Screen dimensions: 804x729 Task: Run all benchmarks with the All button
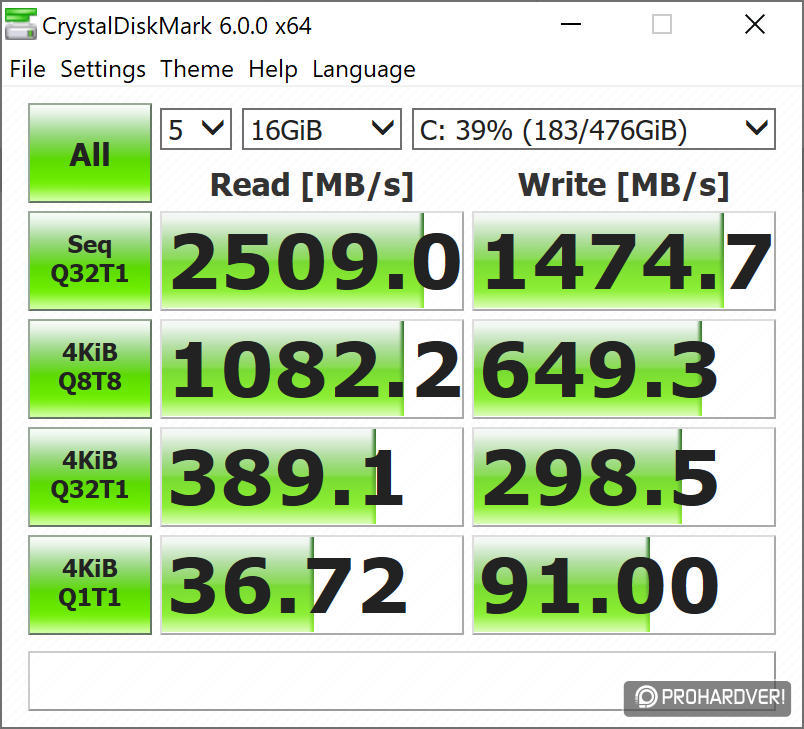tap(90, 153)
